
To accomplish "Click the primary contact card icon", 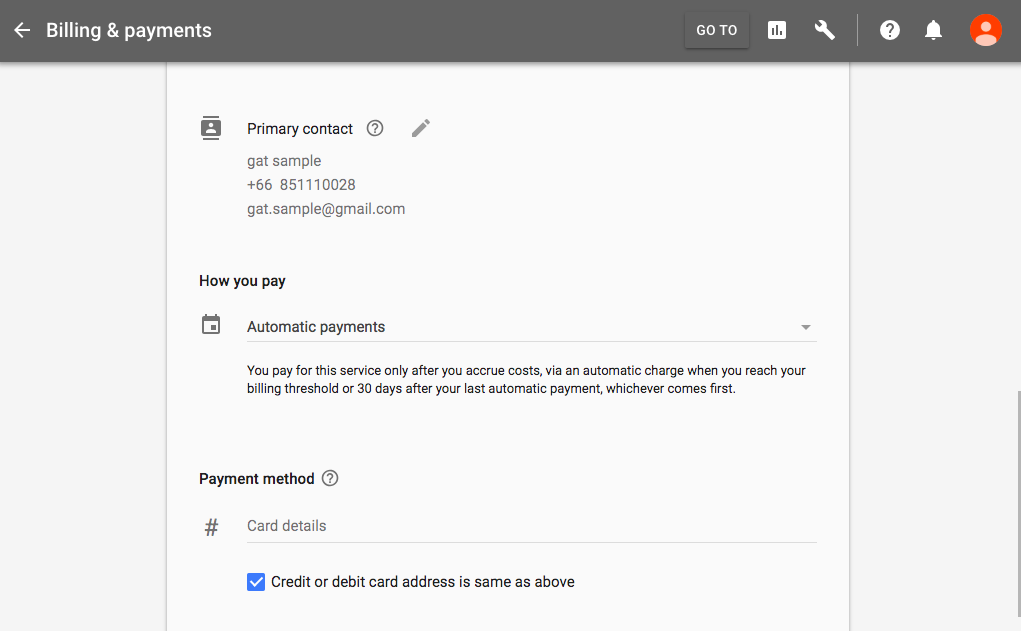I will [211, 128].
